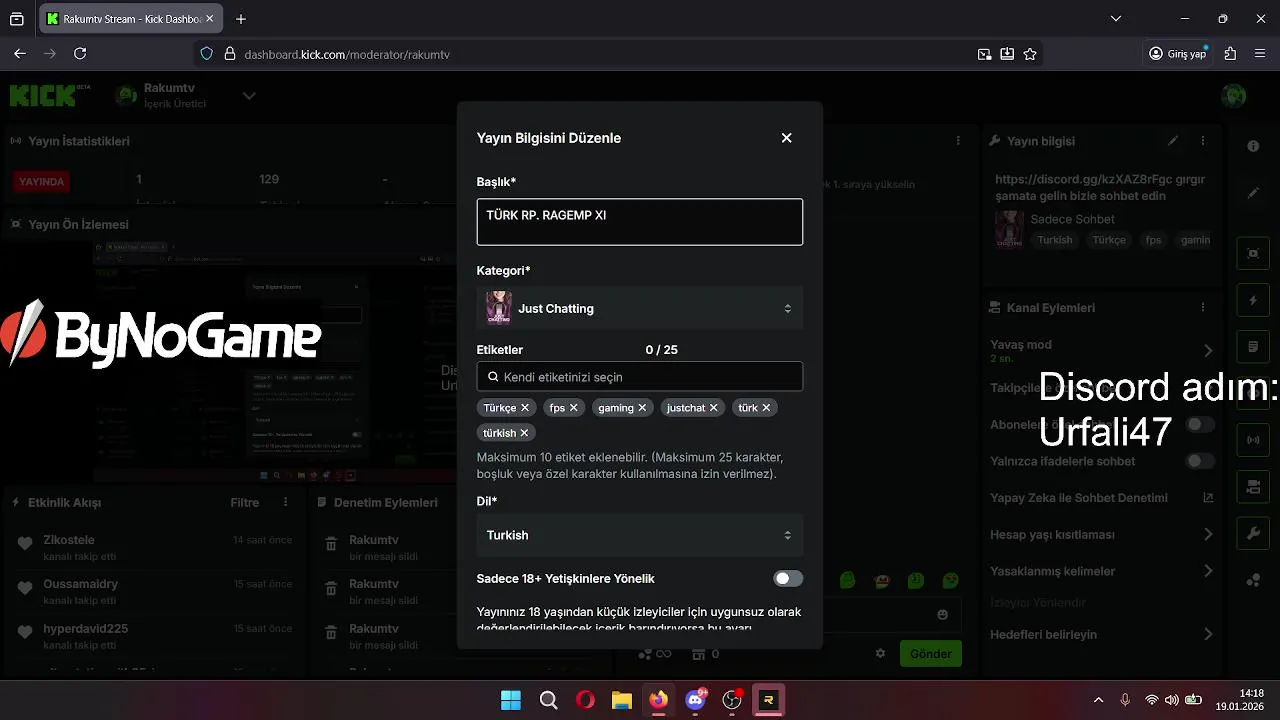Reload the current page
Viewport: 1280px width, 720px height.
pos(80,54)
